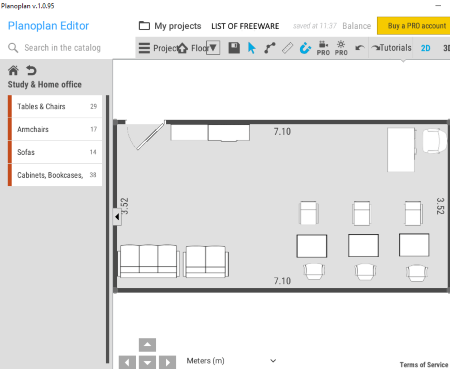Click the undo arrow icon
Viewport: 450px width, 369px height.
point(359,48)
